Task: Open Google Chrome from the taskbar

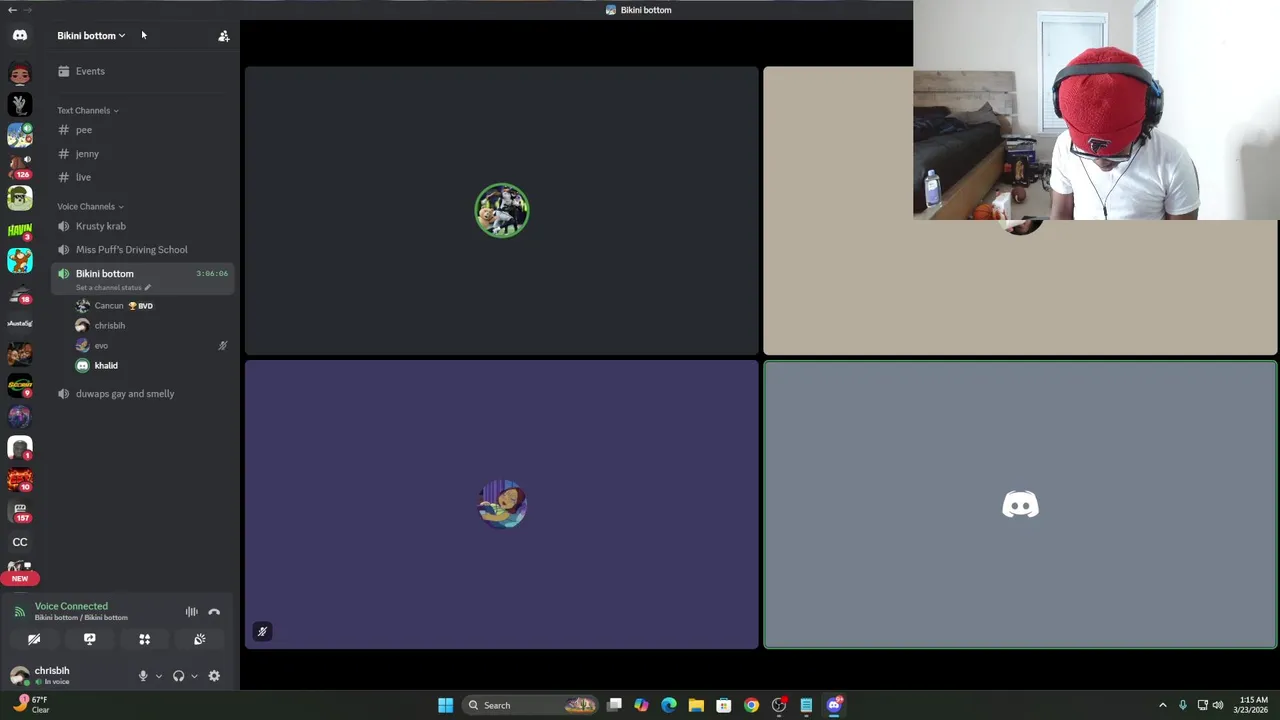Action: coord(751,706)
